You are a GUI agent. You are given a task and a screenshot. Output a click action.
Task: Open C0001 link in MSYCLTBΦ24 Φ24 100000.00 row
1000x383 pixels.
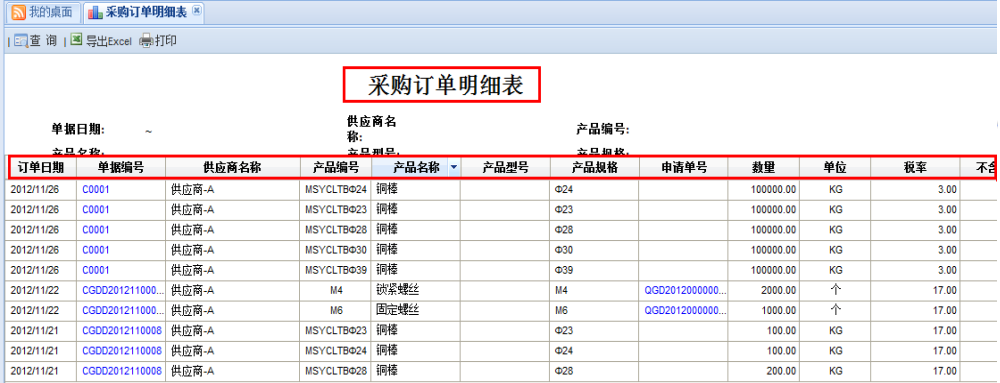(96, 189)
